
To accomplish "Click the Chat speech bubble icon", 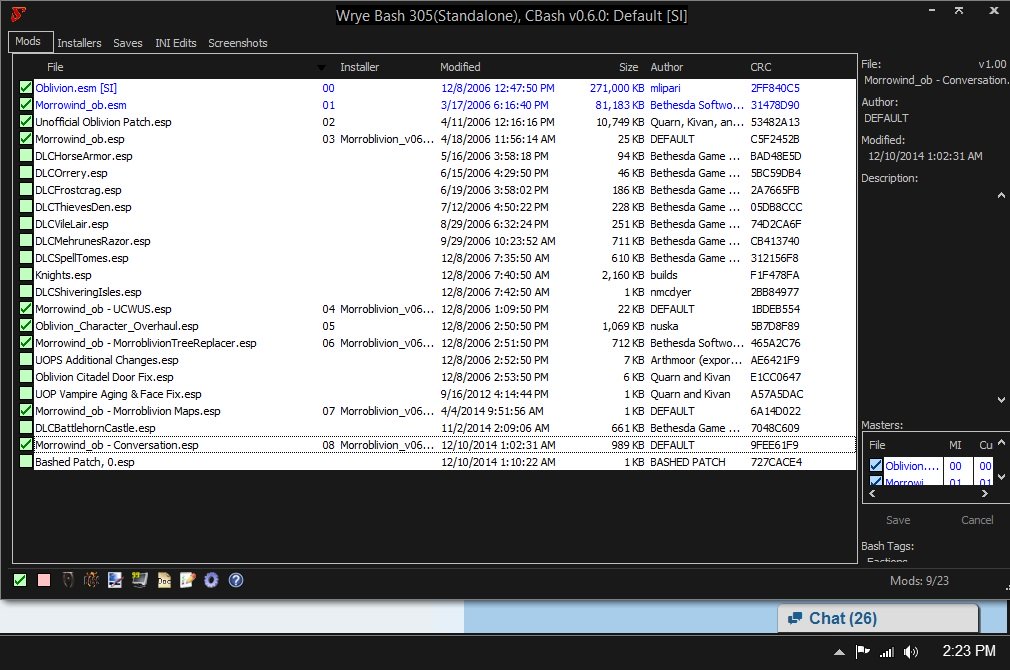I will pos(795,618).
